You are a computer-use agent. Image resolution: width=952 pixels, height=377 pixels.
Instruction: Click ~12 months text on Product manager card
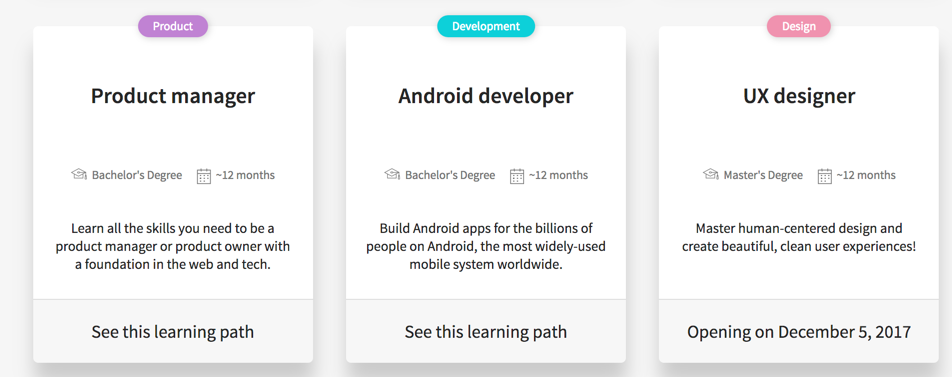pos(245,175)
